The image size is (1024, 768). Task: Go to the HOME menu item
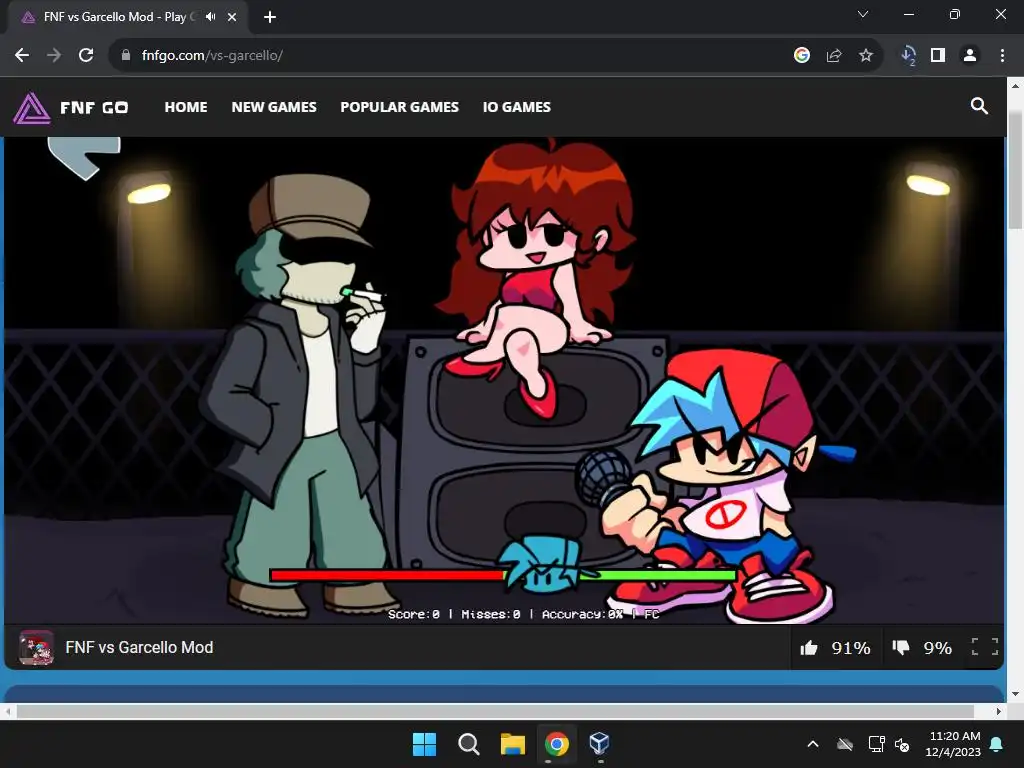pos(185,107)
